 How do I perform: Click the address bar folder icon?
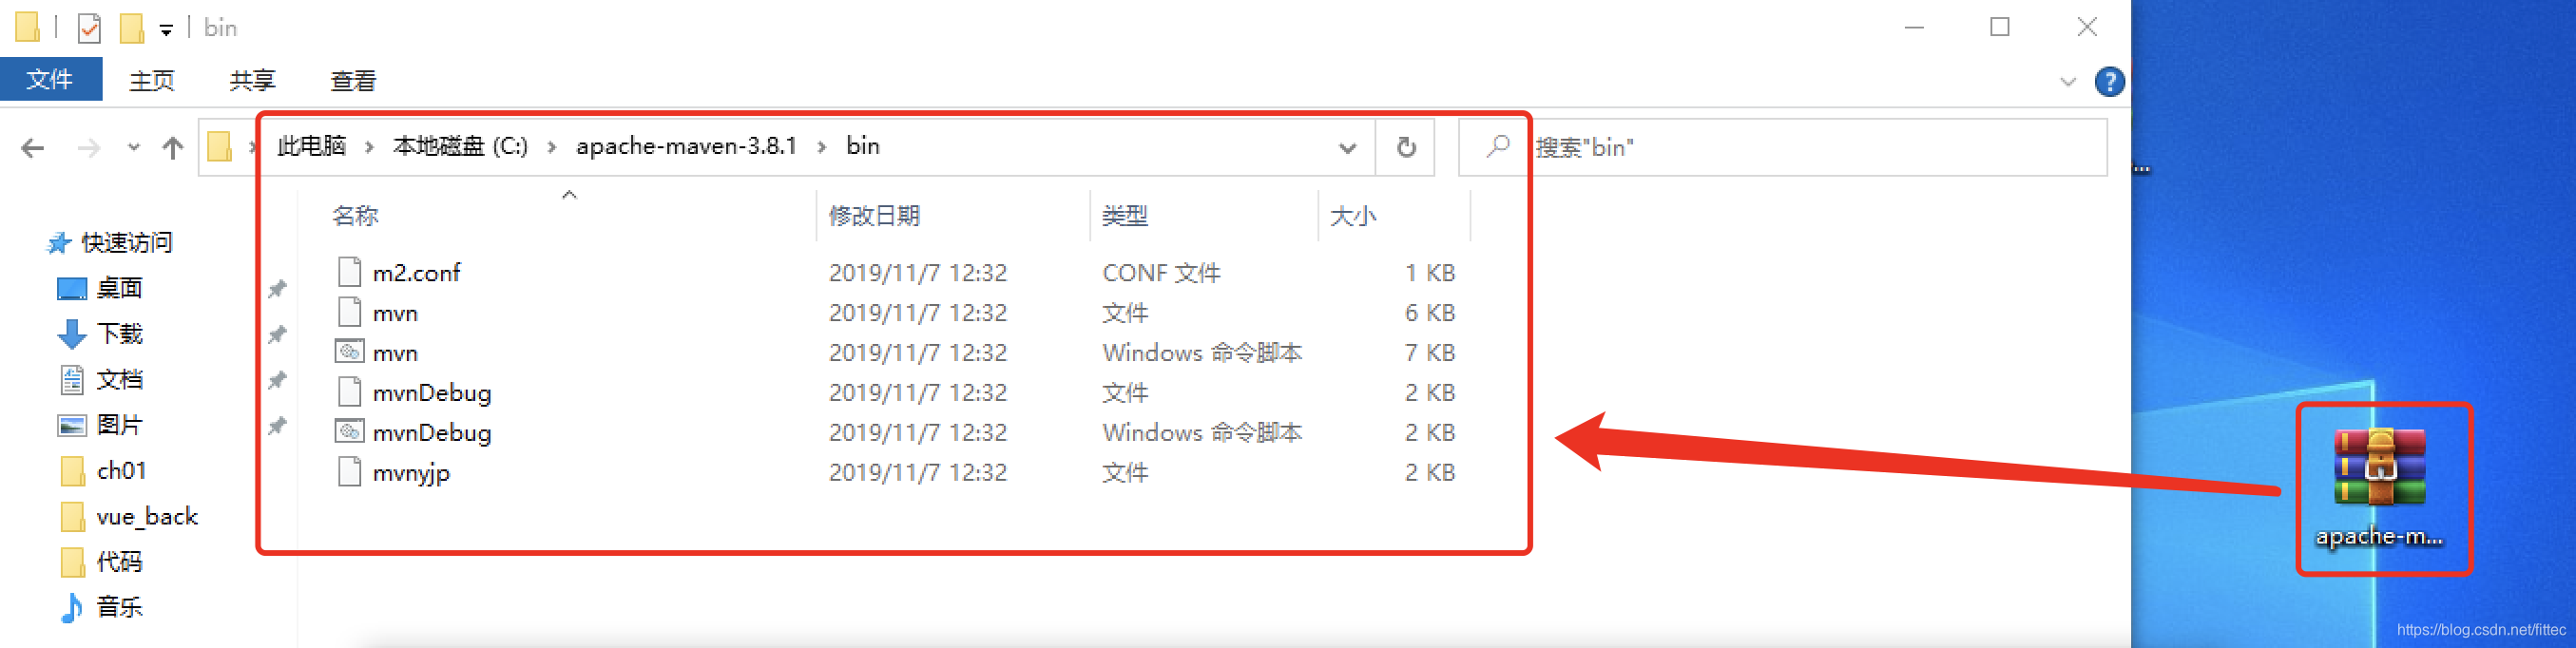[220, 147]
